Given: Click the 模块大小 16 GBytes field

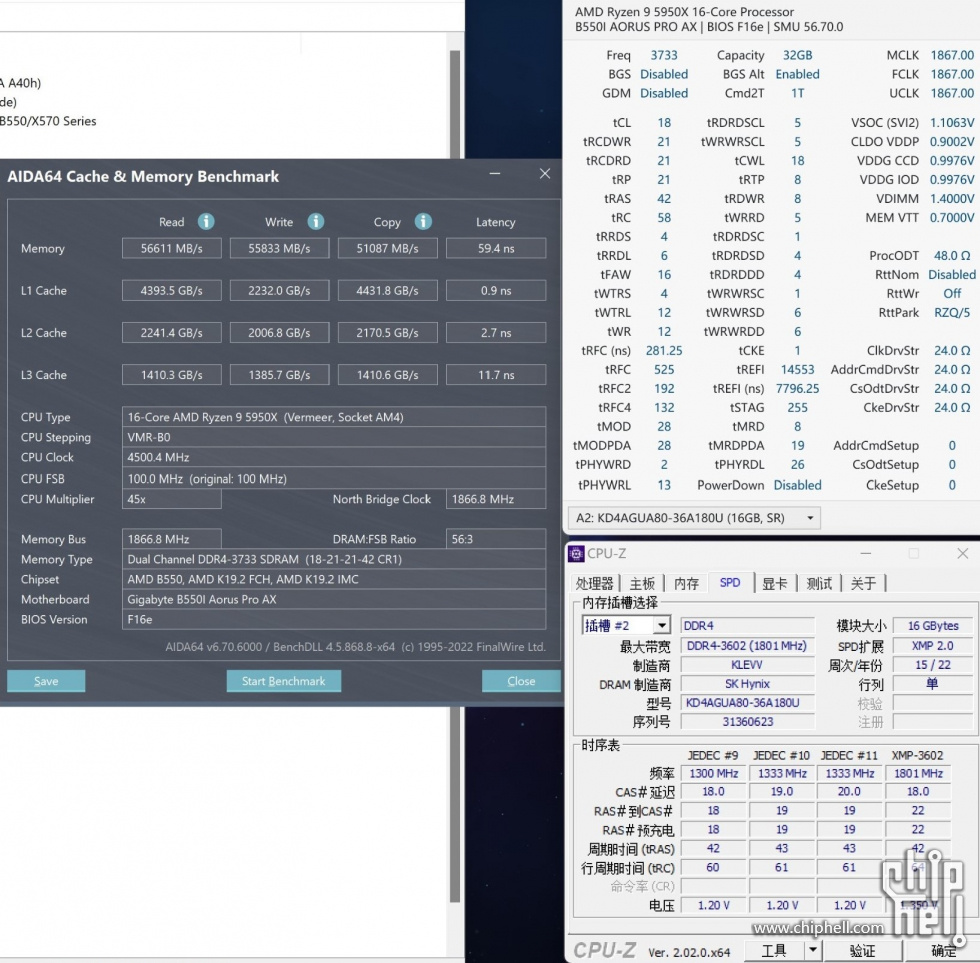Looking at the screenshot, I should tap(932, 626).
